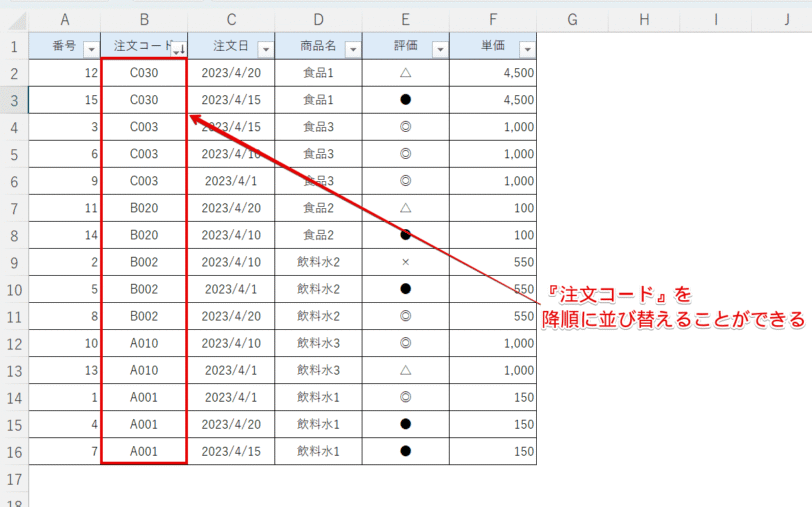Select number 15 in column A
This screenshot has height=507, width=812.
tap(65, 100)
